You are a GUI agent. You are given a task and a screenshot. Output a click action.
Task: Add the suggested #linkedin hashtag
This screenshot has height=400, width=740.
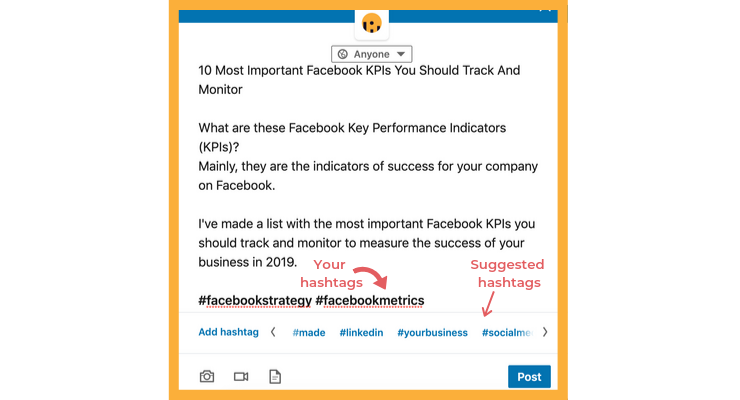tap(361, 333)
